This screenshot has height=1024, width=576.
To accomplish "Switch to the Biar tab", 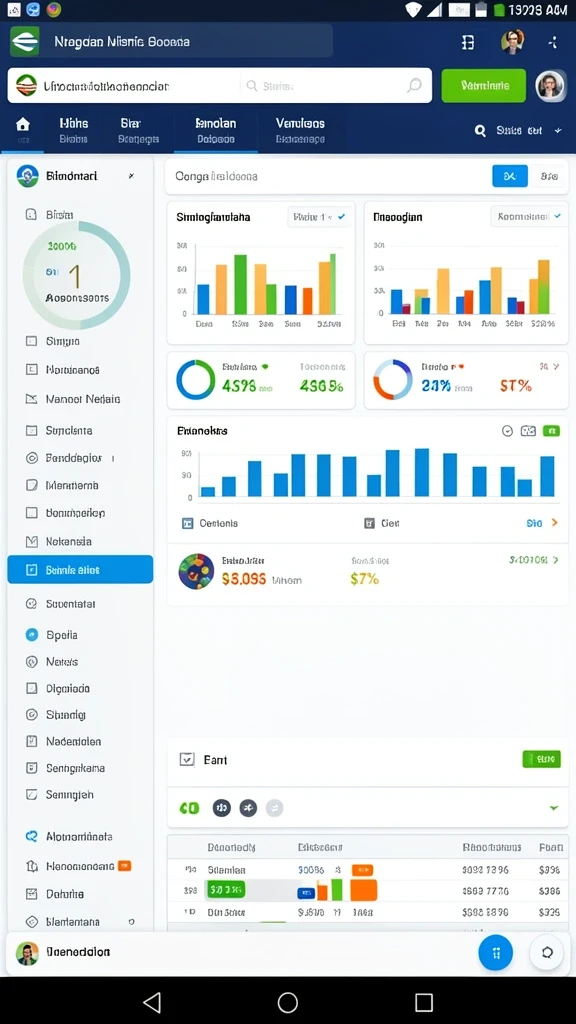I will 138,130.
